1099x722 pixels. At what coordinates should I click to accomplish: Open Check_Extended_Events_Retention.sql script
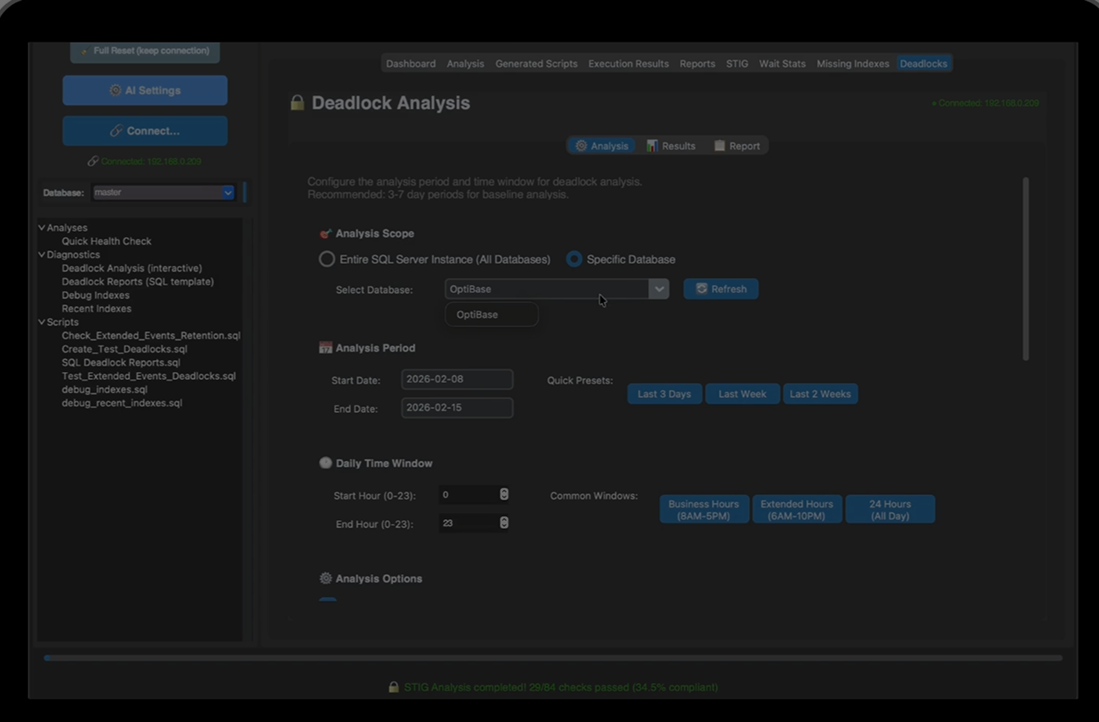(x=151, y=336)
